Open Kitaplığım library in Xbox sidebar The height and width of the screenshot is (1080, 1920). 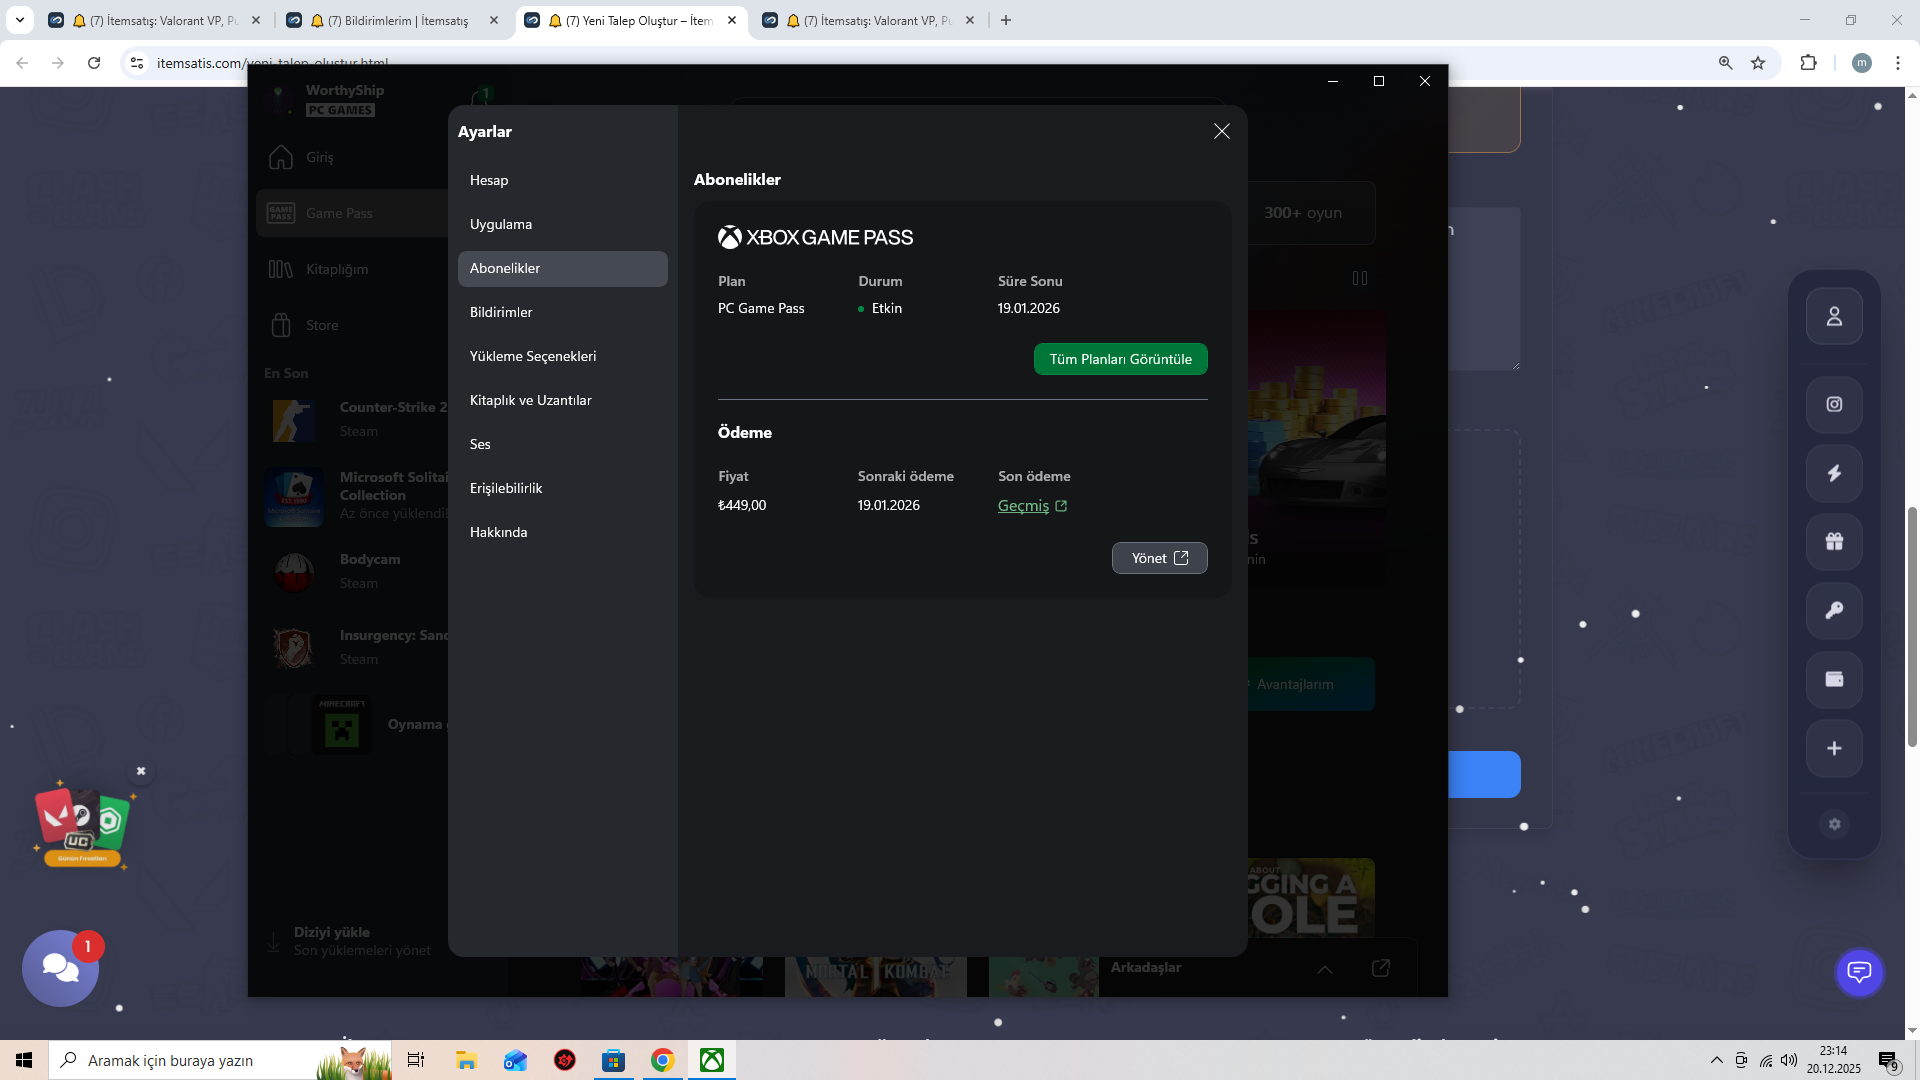point(352,269)
